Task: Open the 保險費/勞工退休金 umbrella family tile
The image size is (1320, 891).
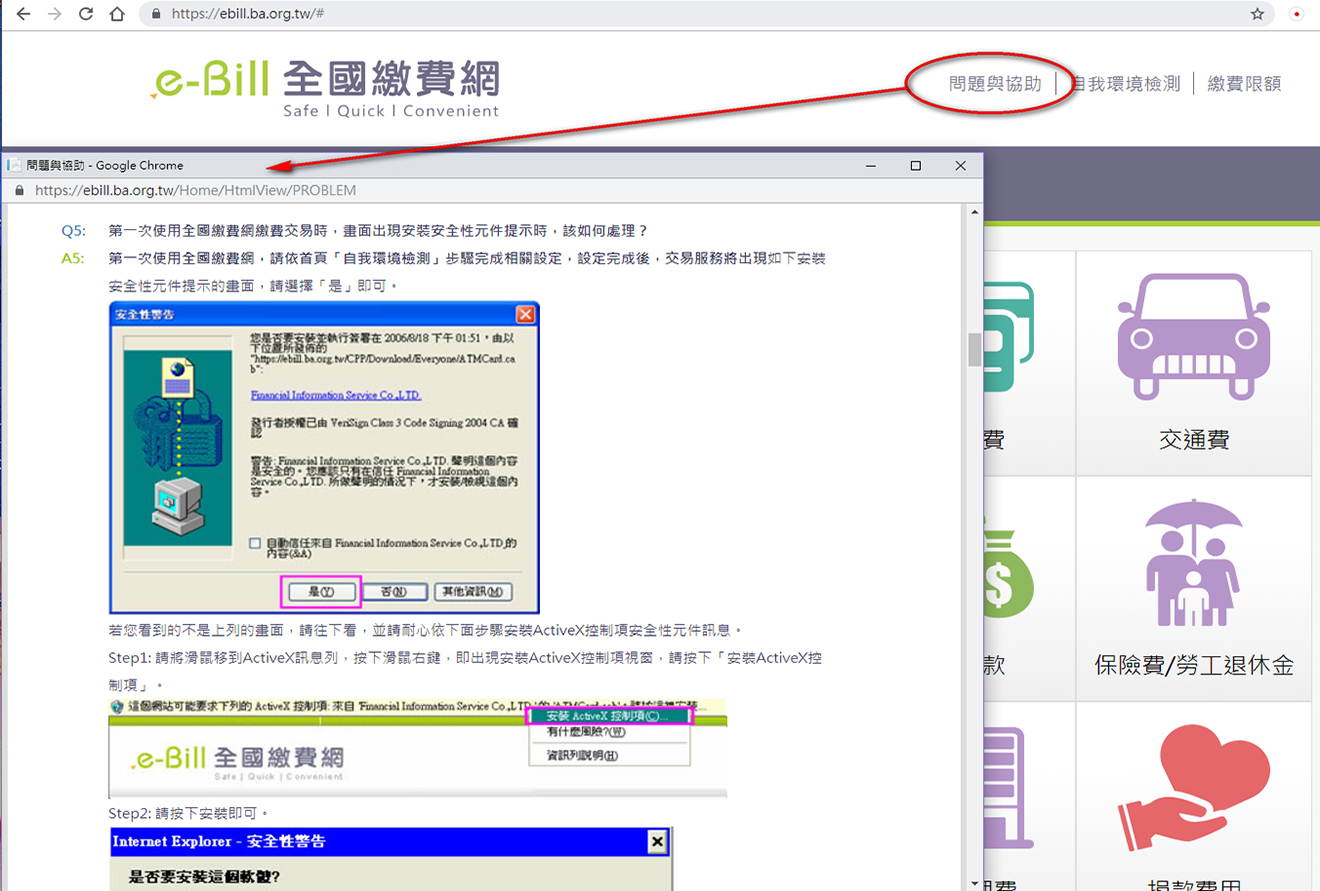Action: pyautogui.click(x=1194, y=589)
